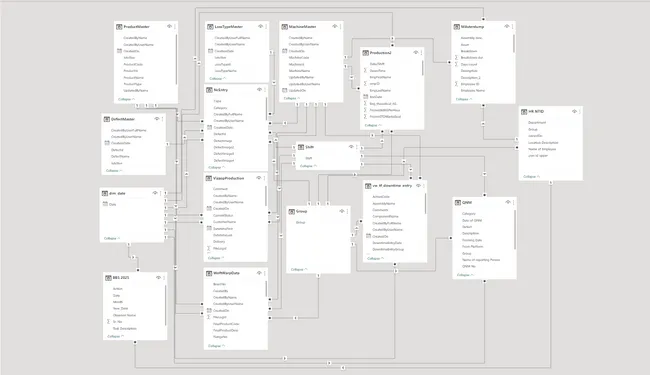The width and height of the screenshot is (650, 375).
Task: Open more options on QNM table
Action: (x=514, y=202)
